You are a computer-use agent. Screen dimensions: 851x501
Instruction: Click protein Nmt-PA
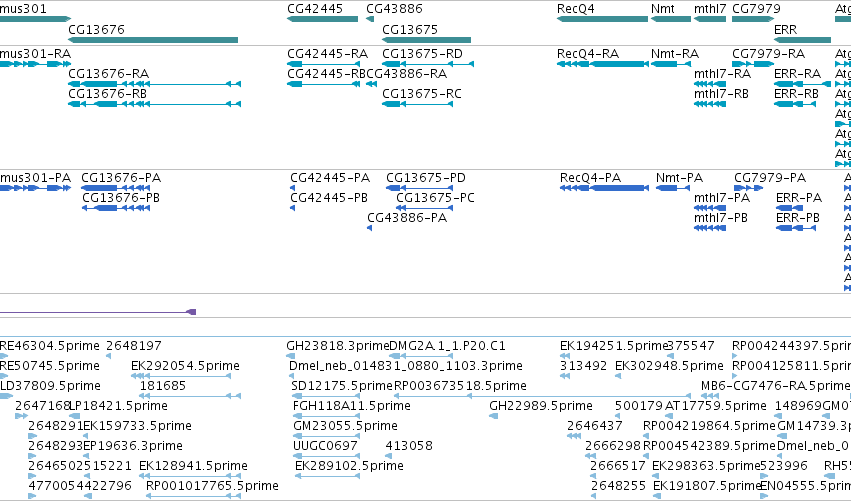click(679, 178)
